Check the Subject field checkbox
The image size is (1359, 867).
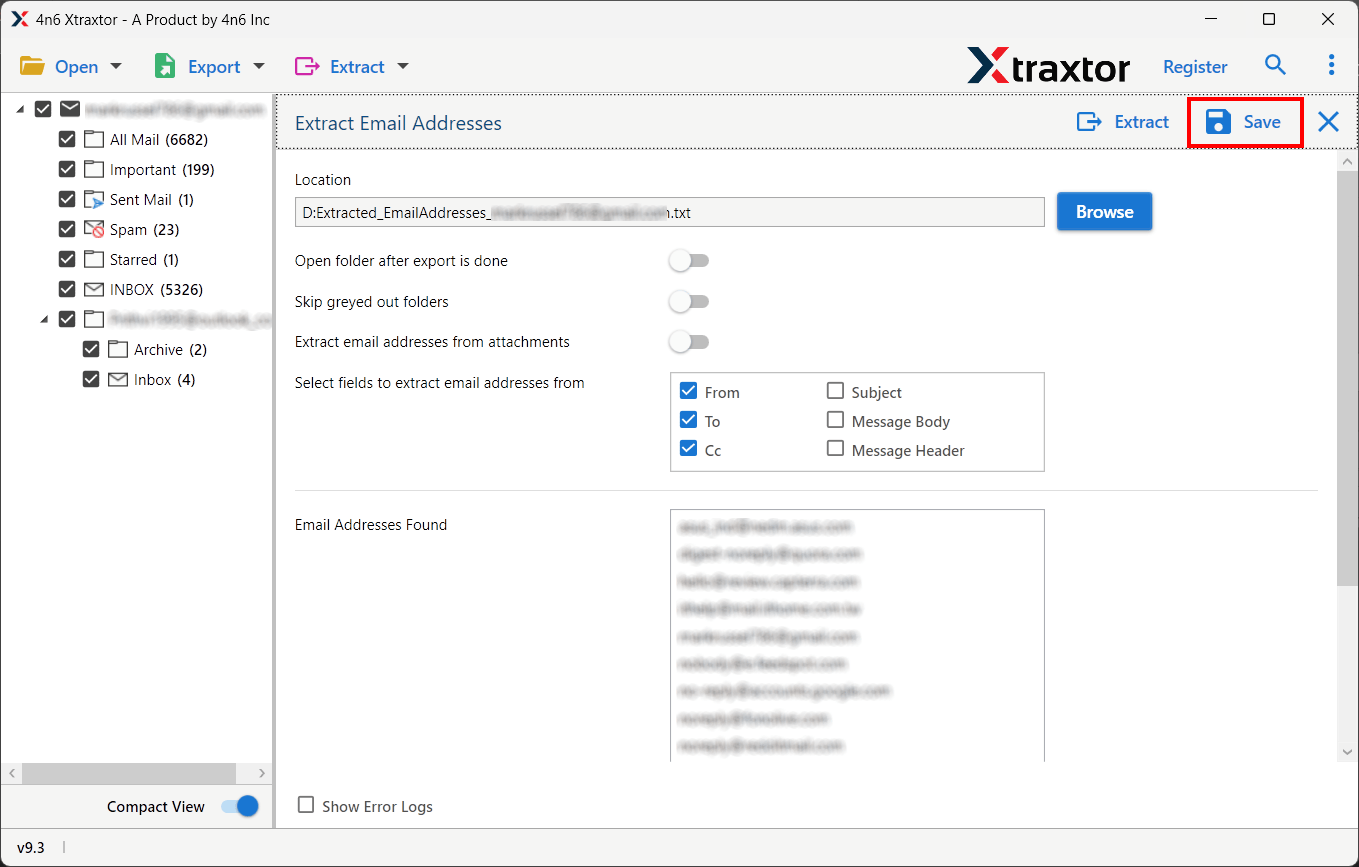pyautogui.click(x=836, y=391)
